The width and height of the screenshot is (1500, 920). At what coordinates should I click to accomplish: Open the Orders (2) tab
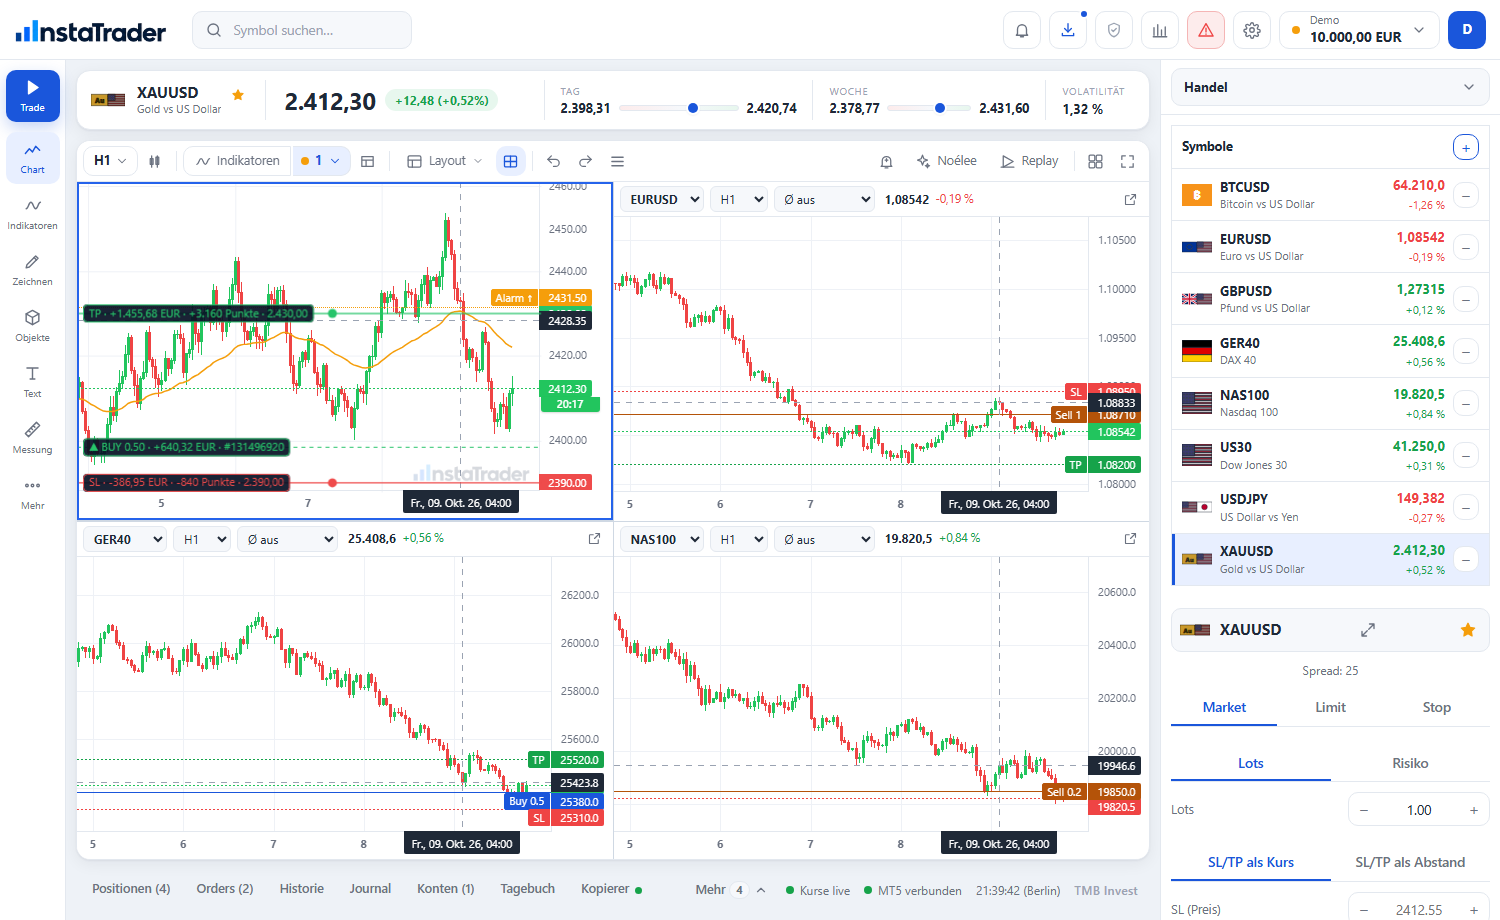coord(225,889)
